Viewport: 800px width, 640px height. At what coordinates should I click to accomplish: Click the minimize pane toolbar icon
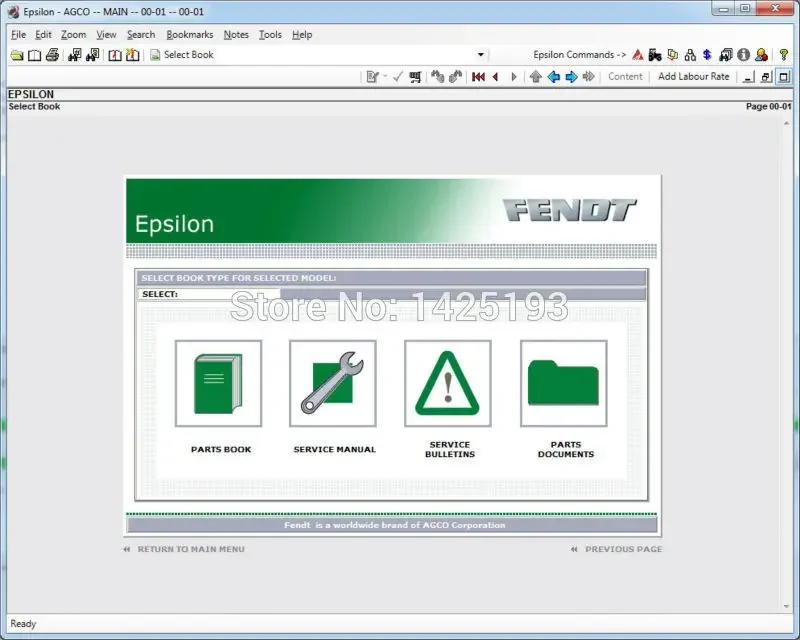(x=748, y=77)
